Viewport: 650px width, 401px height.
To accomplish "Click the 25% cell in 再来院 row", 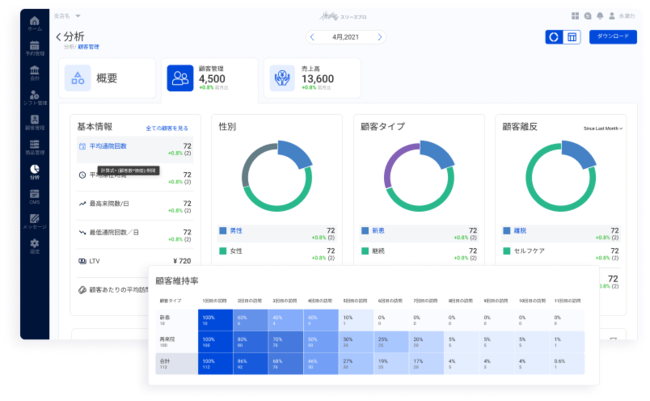I will click(x=391, y=342).
